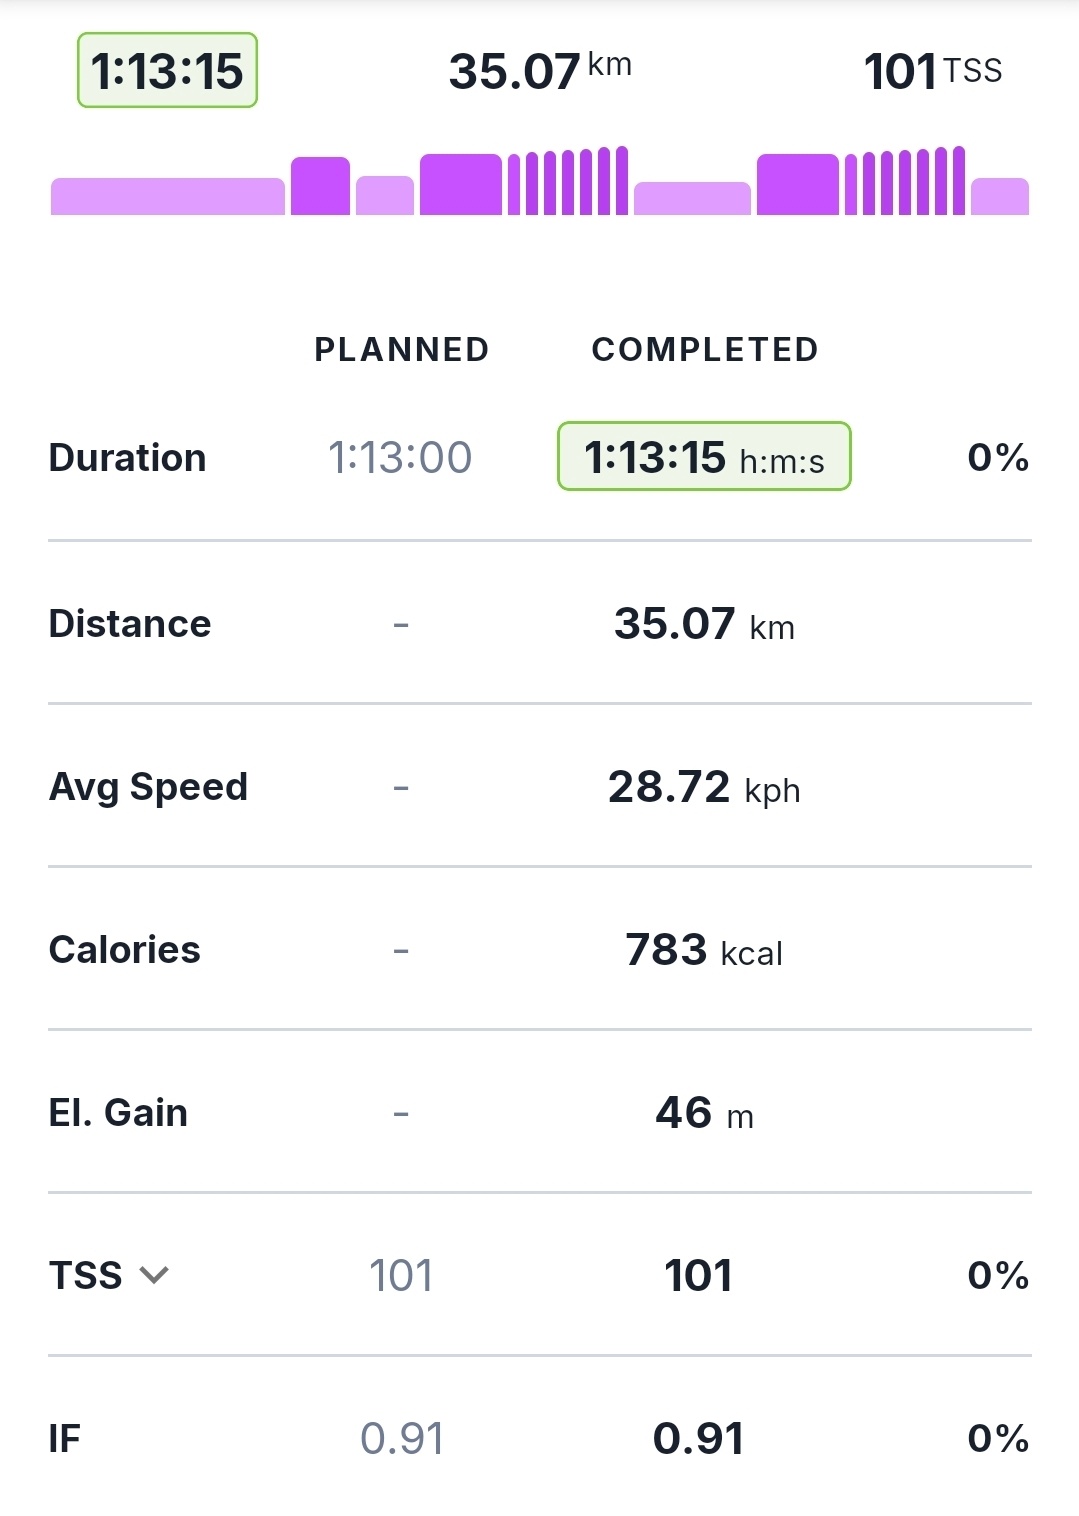Tap the 101 TSS summary at top
This screenshot has width=1079, height=1516.
tap(932, 71)
